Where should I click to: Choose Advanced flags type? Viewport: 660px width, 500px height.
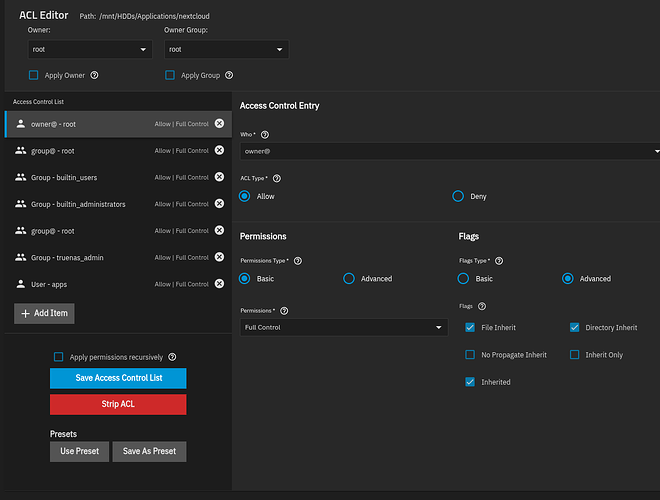pyautogui.click(x=568, y=279)
